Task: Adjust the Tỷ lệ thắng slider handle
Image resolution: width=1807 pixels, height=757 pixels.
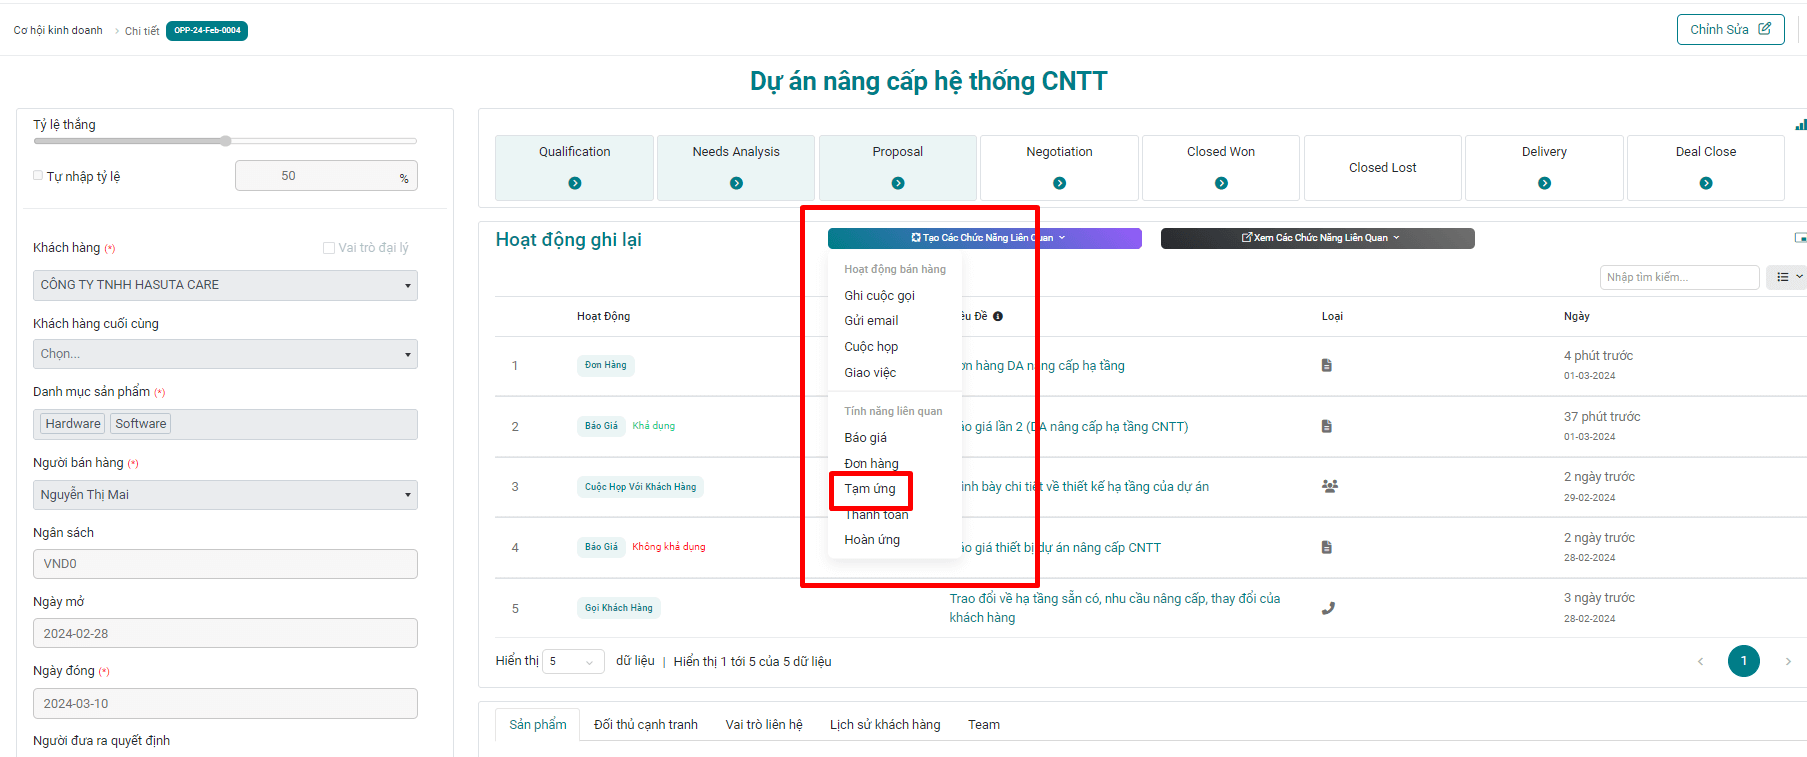Action: click(x=226, y=141)
